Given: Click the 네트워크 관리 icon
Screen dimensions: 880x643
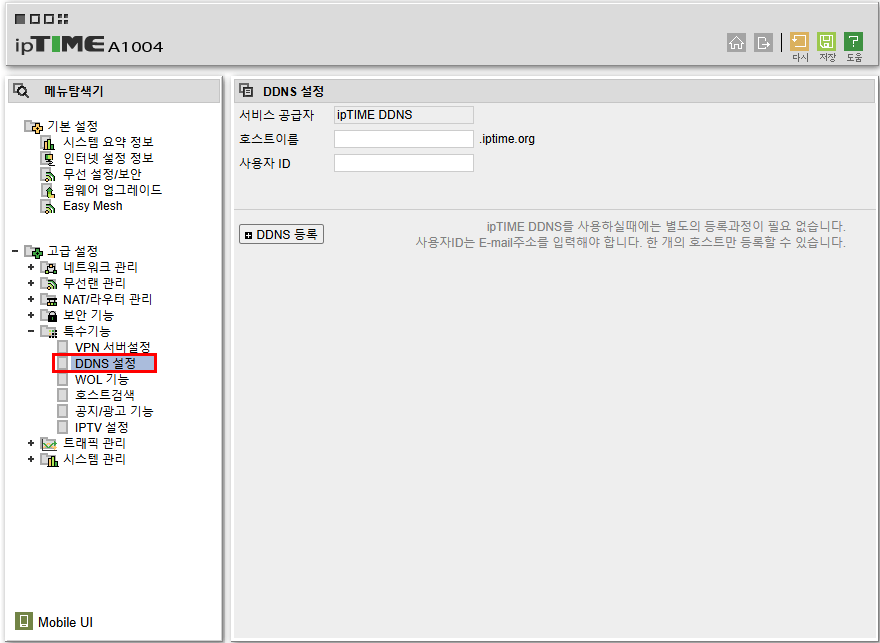Looking at the screenshot, I should (49, 268).
